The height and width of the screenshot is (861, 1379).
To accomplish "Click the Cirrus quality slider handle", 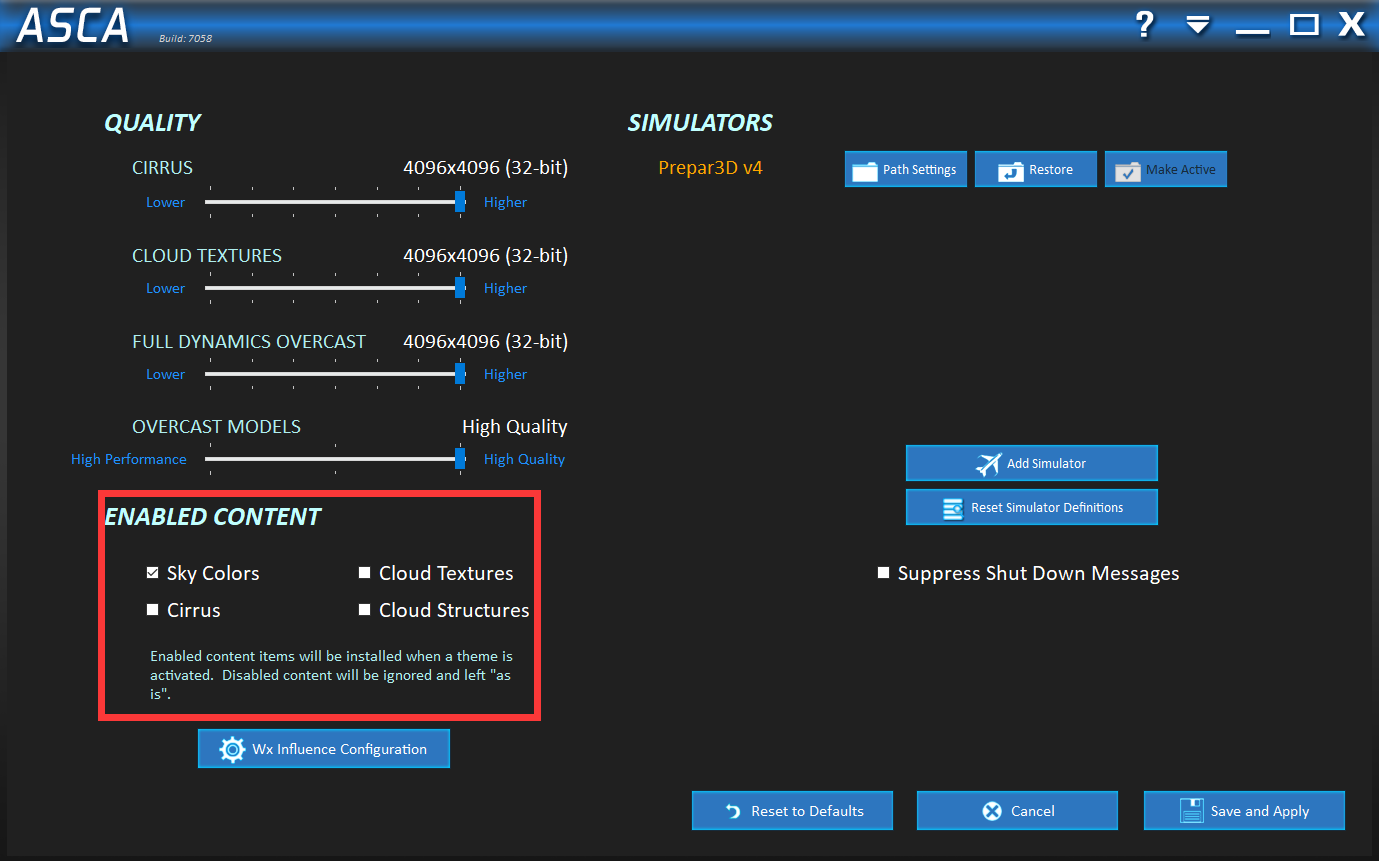I will pos(460,202).
